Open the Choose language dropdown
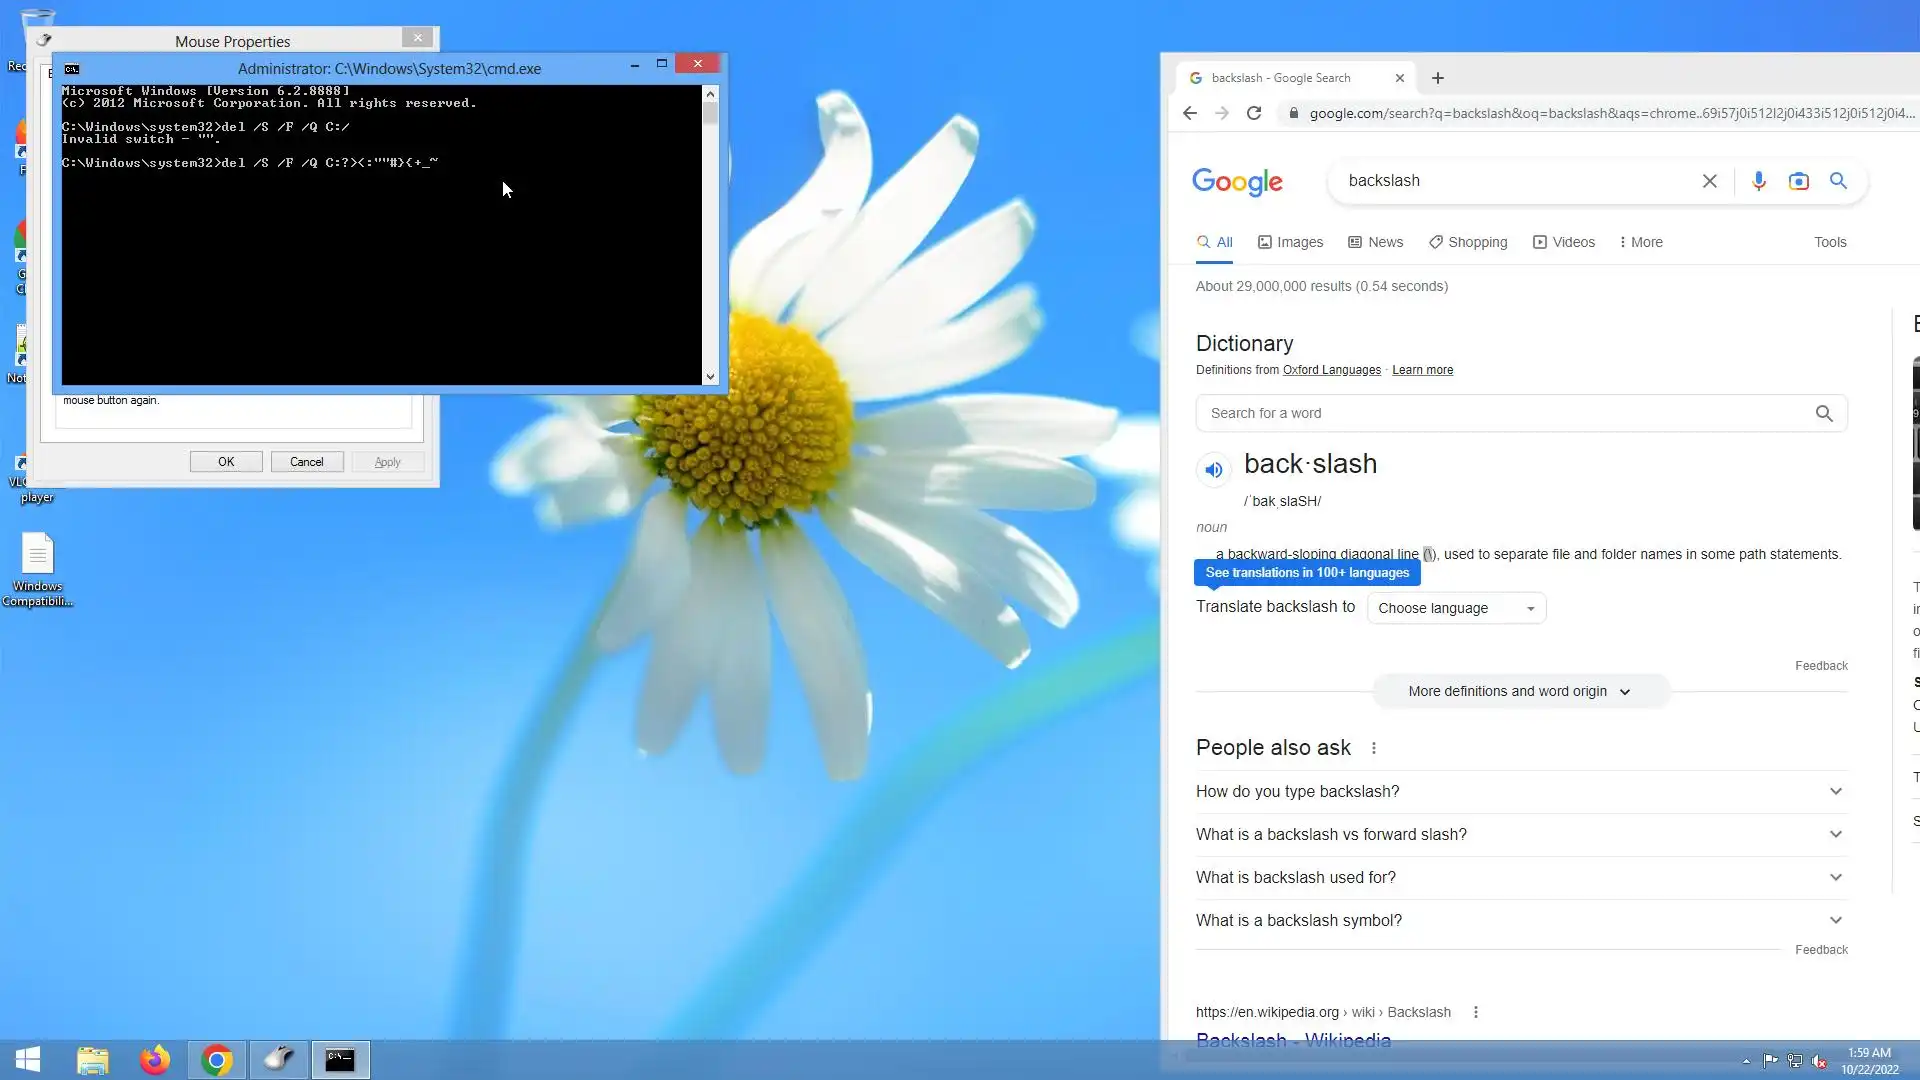The image size is (1920, 1080). click(1456, 608)
